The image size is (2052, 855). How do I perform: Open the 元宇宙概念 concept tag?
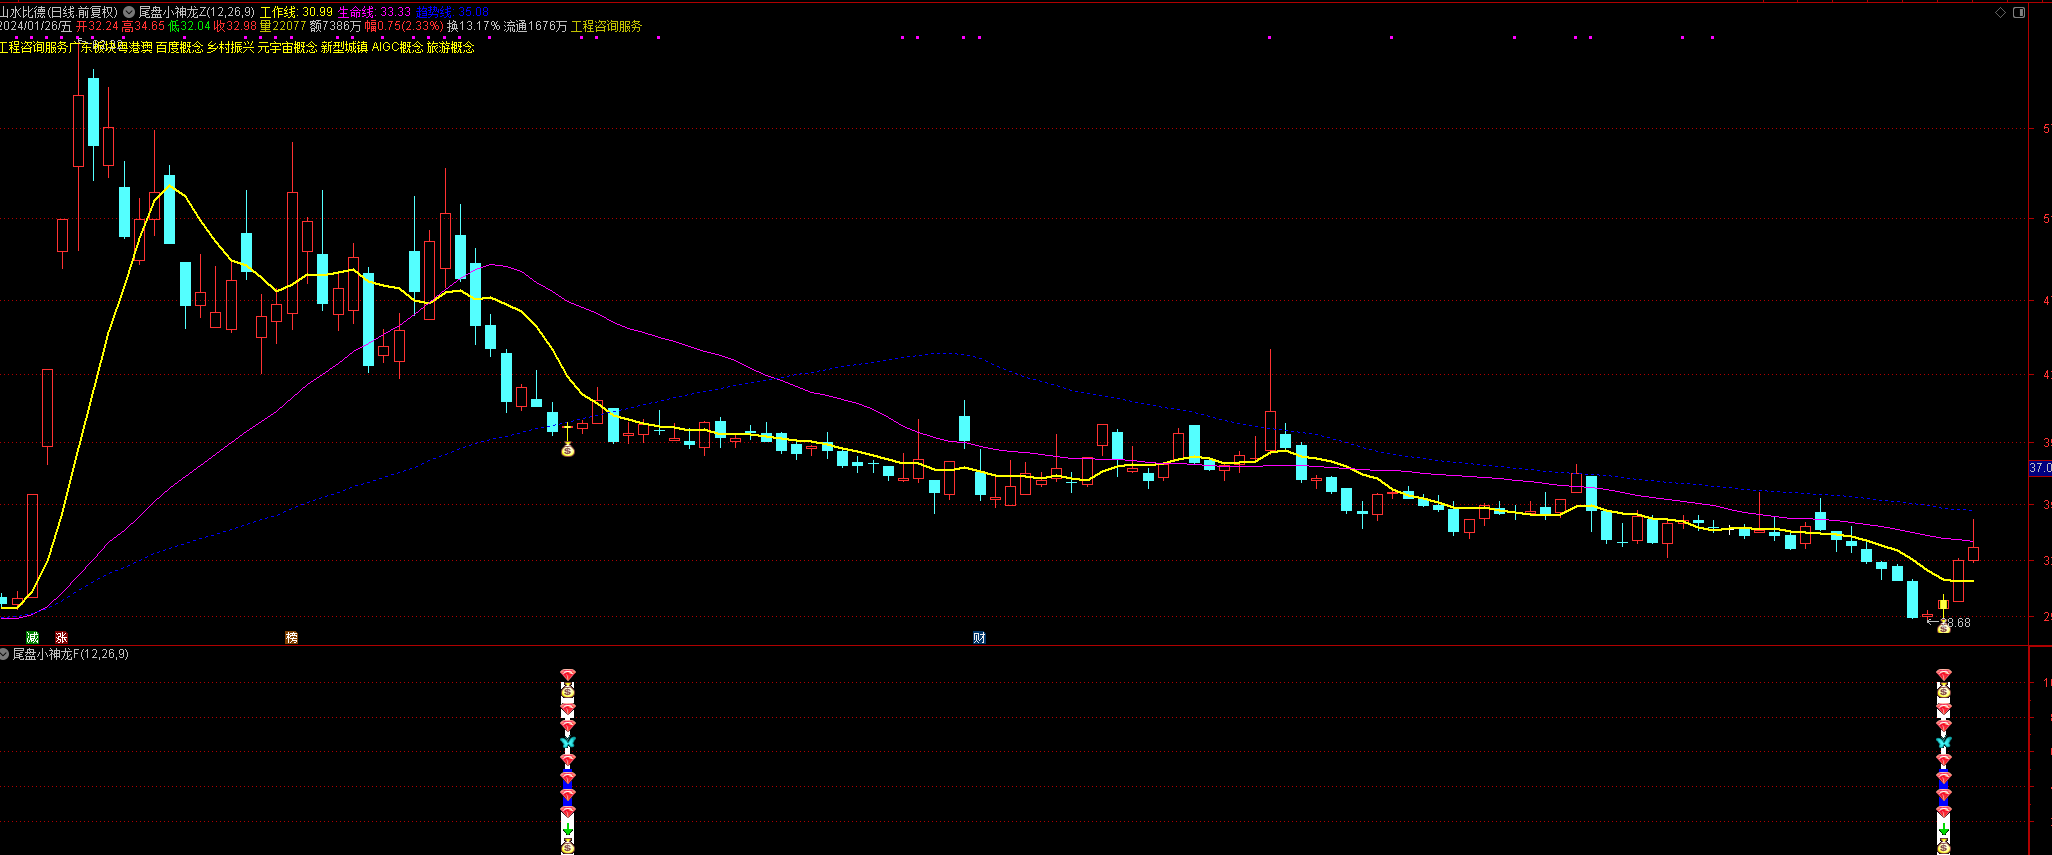(x=287, y=47)
